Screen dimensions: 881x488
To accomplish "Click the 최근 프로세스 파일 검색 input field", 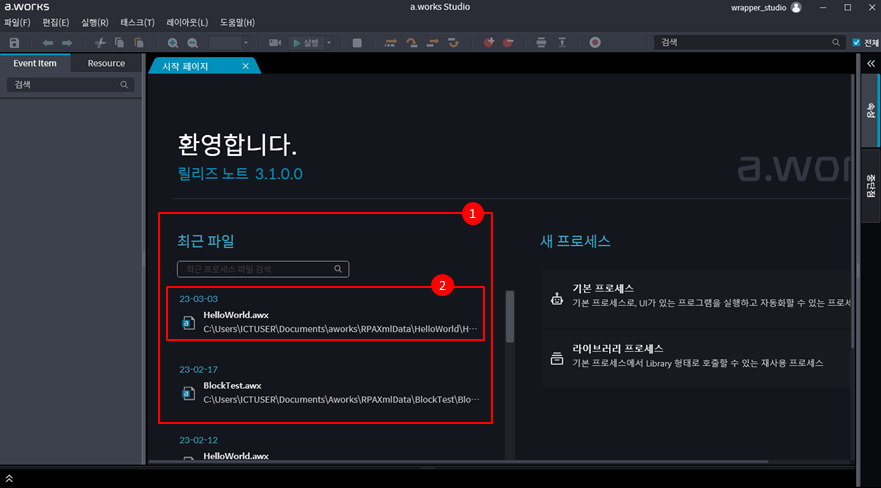I will pos(263,269).
